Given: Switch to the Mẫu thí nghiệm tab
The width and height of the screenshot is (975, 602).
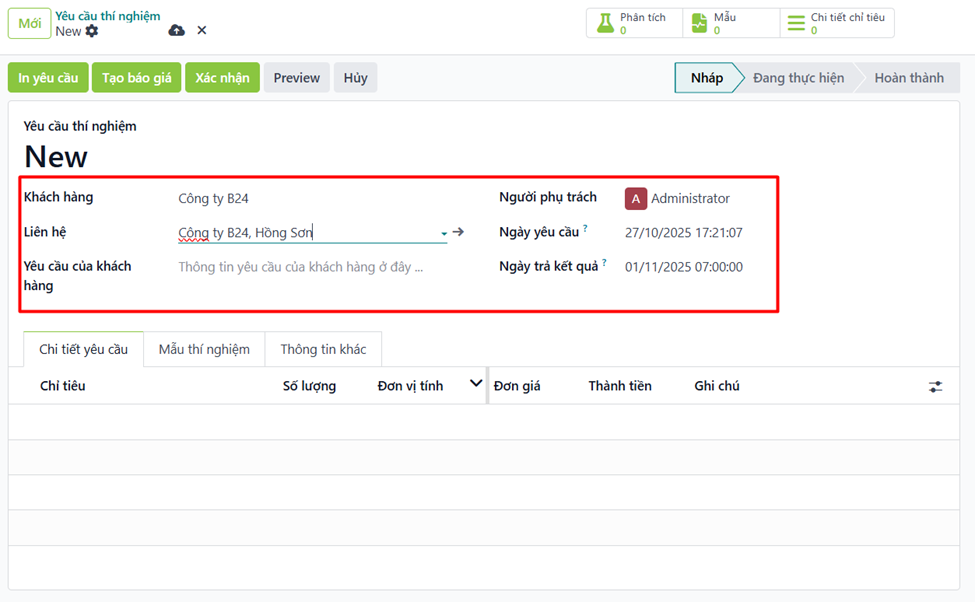Looking at the screenshot, I should (x=204, y=349).
